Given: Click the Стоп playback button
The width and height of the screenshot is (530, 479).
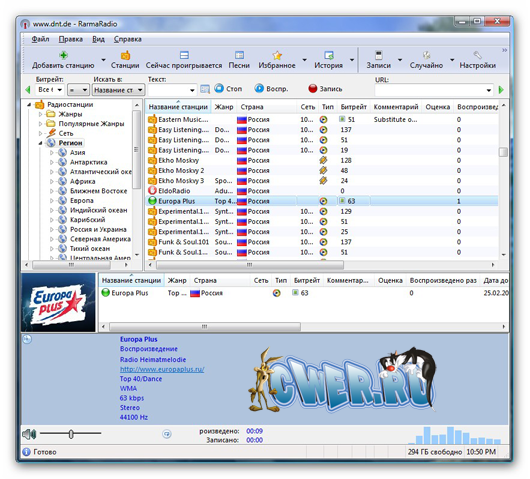Looking at the screenshot, I should click(228, 89).
